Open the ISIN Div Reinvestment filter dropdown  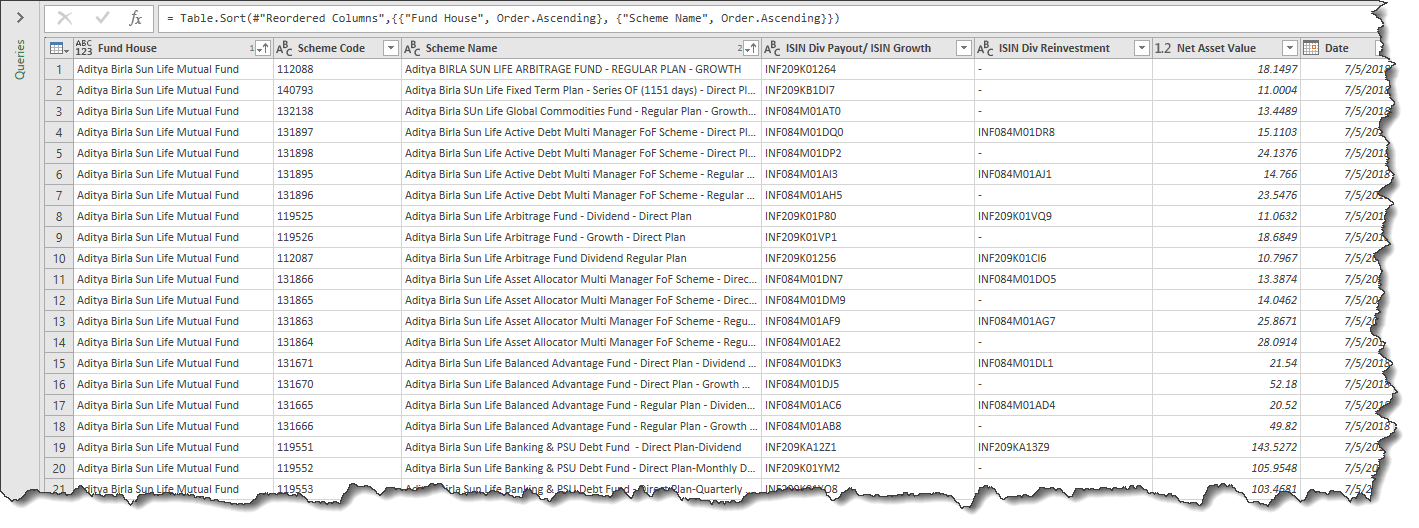pyautogui.click(x=1142, y=48)
